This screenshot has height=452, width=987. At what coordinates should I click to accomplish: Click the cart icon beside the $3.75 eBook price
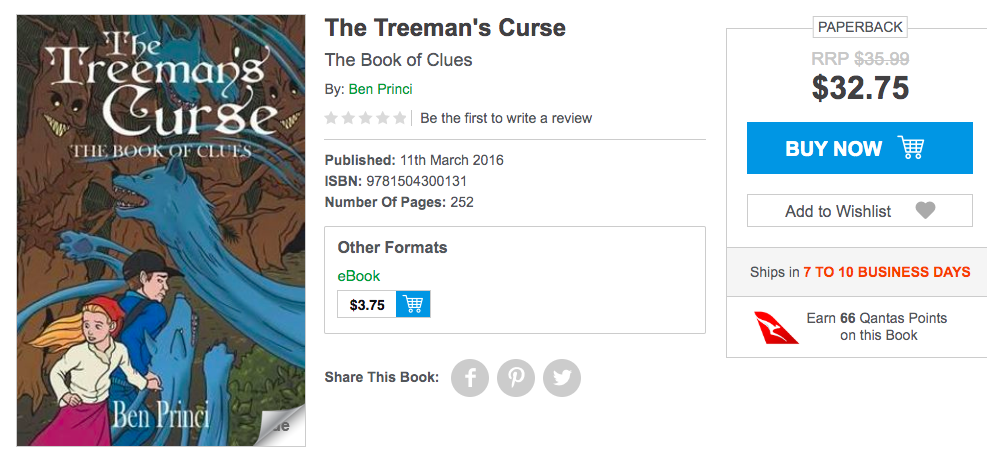(413, 304)
